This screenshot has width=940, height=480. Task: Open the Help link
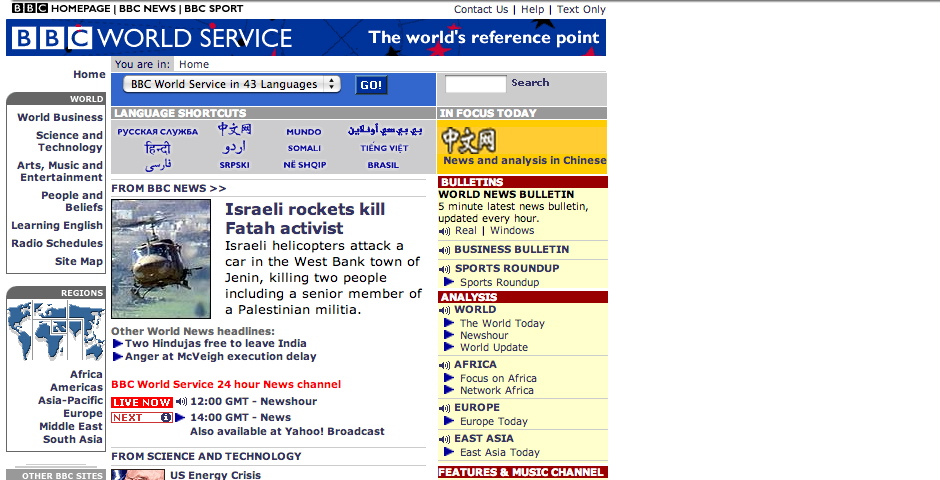pos(532,10)
